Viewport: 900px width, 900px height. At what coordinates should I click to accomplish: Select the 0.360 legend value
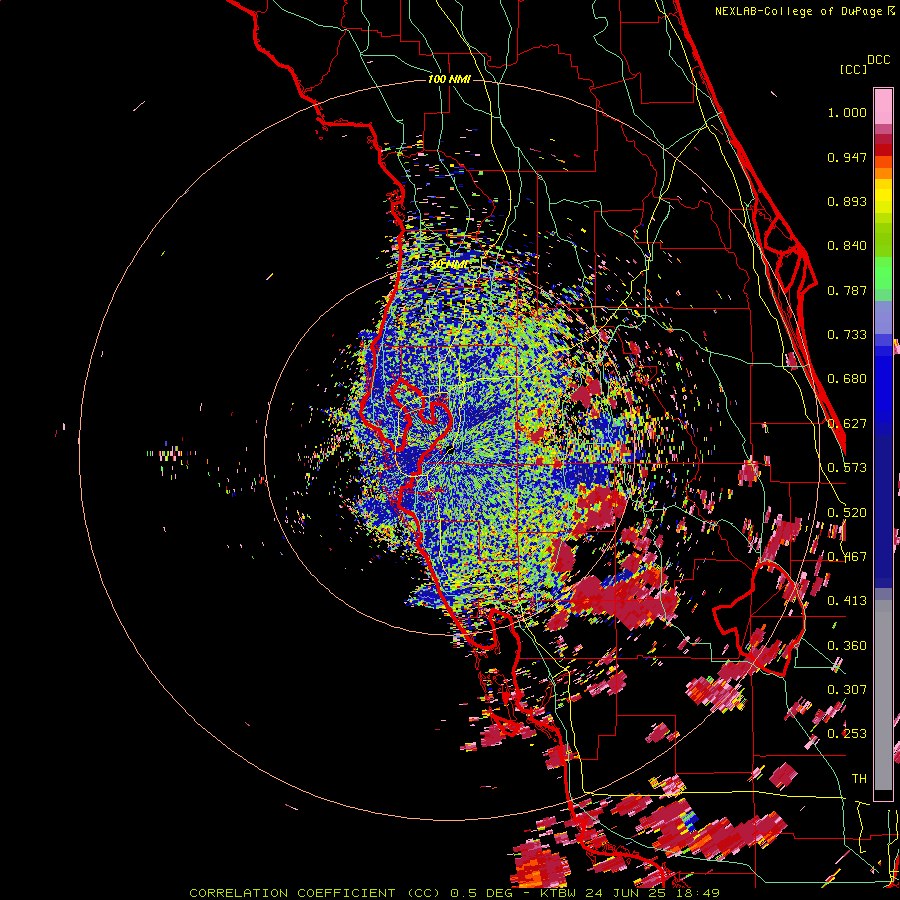tap(847, 646)
